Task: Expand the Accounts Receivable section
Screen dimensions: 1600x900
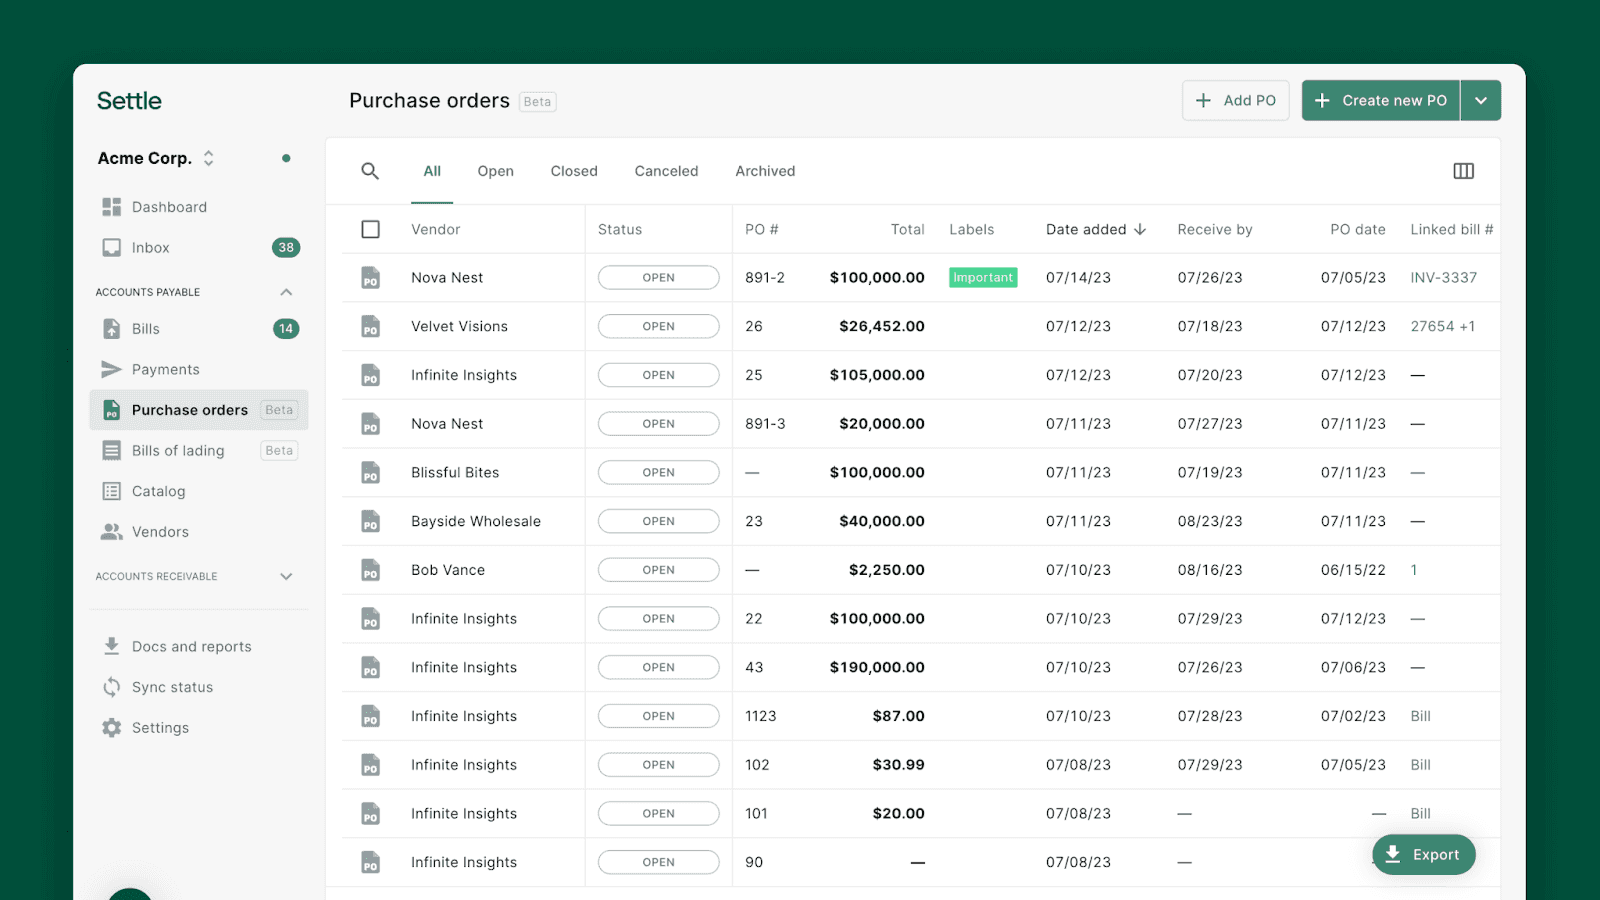Action: (x=286, y=576)
